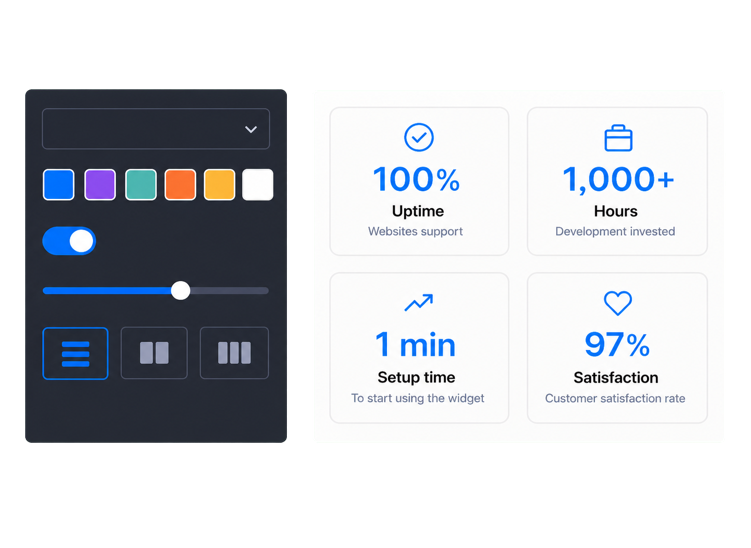The image size is (751, 548).
Task: Pick the teal color swatch
Action: click(x=141, y=184)
